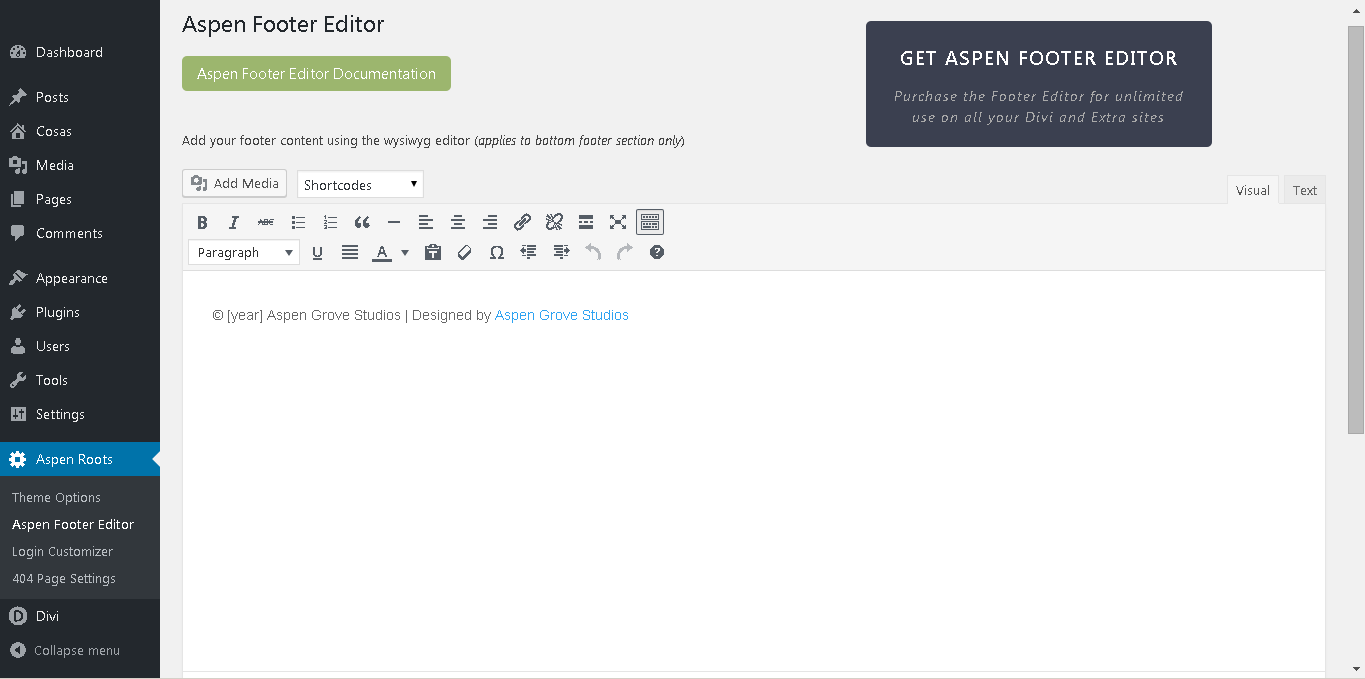
Task: Open the Users menu
Action: tap(80, 346)
